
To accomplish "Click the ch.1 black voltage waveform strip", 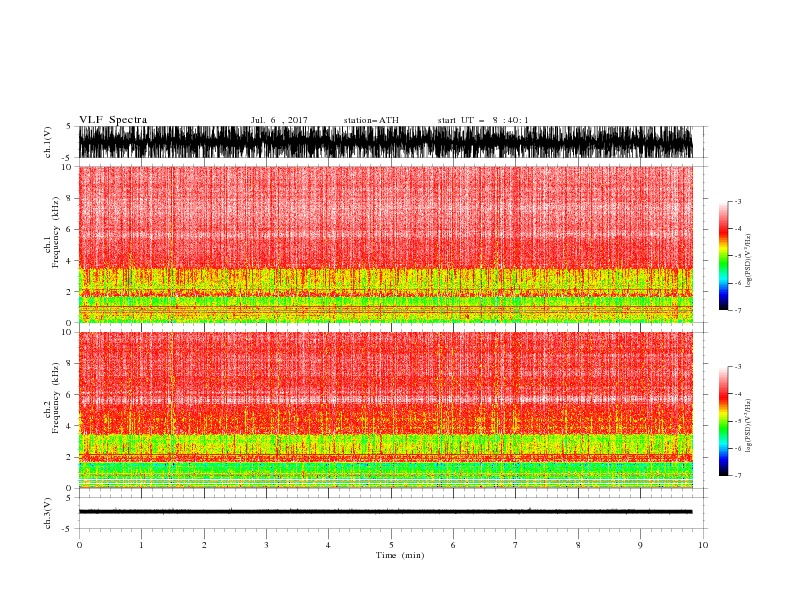I will (x=385, y=142).
